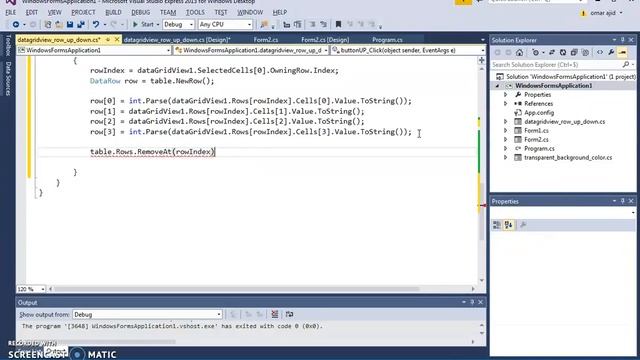Click the Find in Files toolbar icon

click(x=264, y=24)
